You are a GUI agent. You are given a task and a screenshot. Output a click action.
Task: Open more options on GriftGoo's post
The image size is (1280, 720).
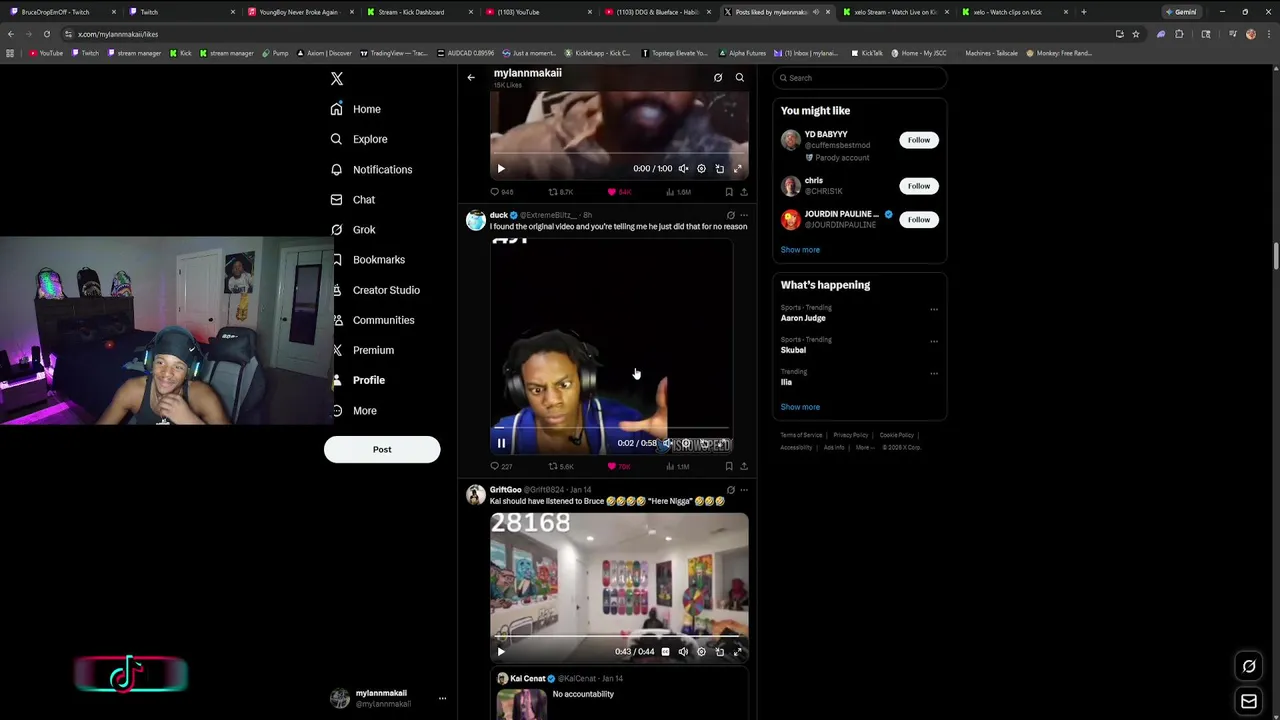(x=743, y=490)
